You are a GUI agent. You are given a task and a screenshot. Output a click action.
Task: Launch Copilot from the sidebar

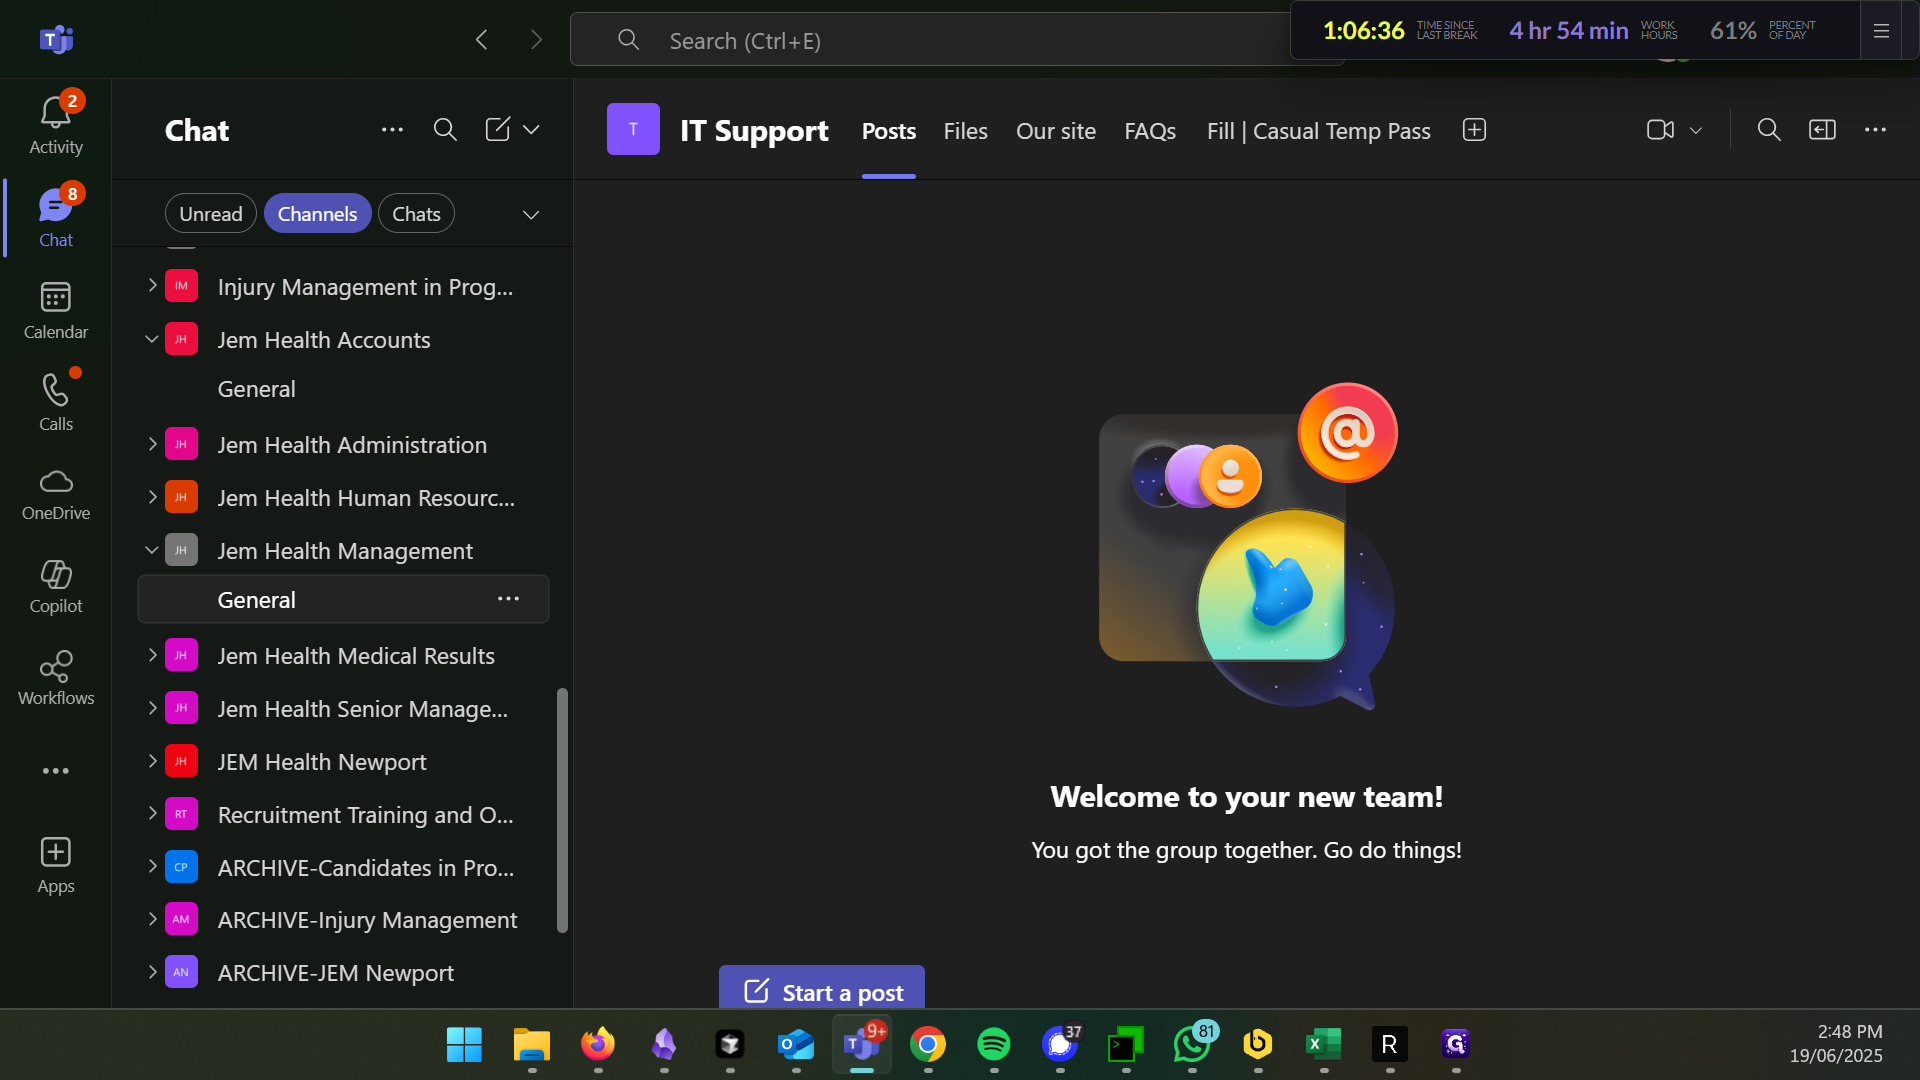click(56, 586)
